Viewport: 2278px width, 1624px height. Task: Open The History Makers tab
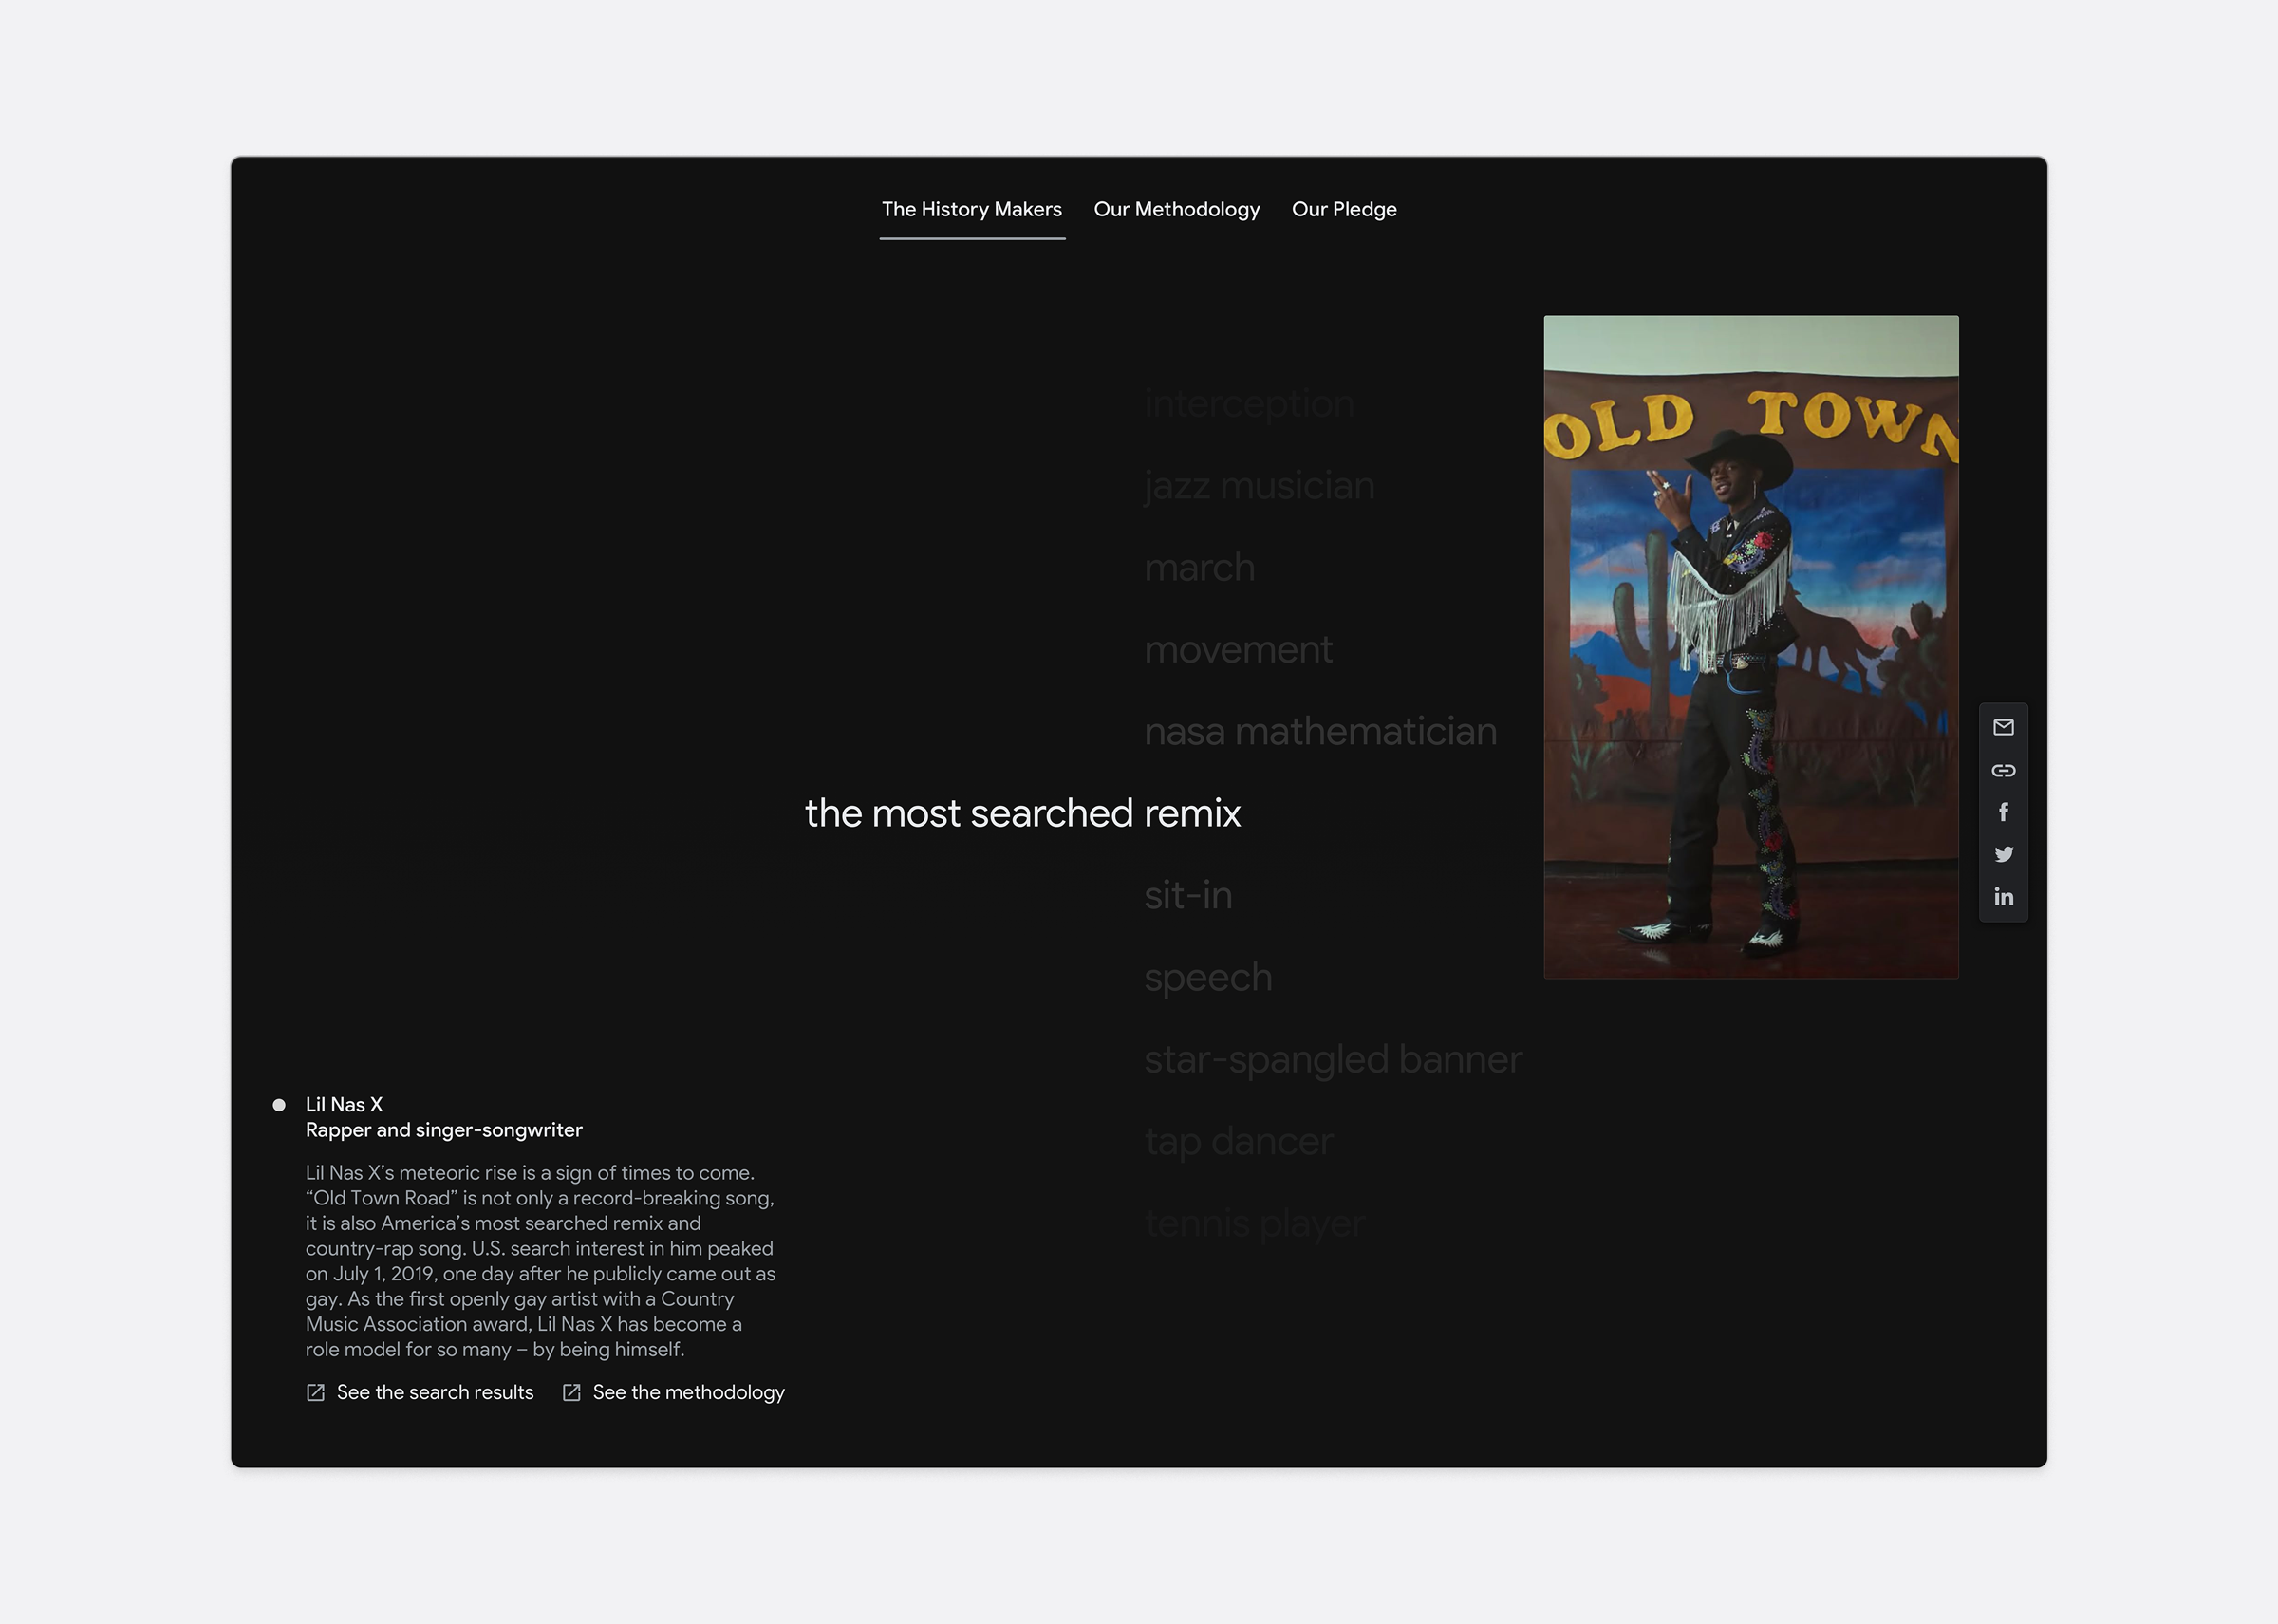point(972,209)
